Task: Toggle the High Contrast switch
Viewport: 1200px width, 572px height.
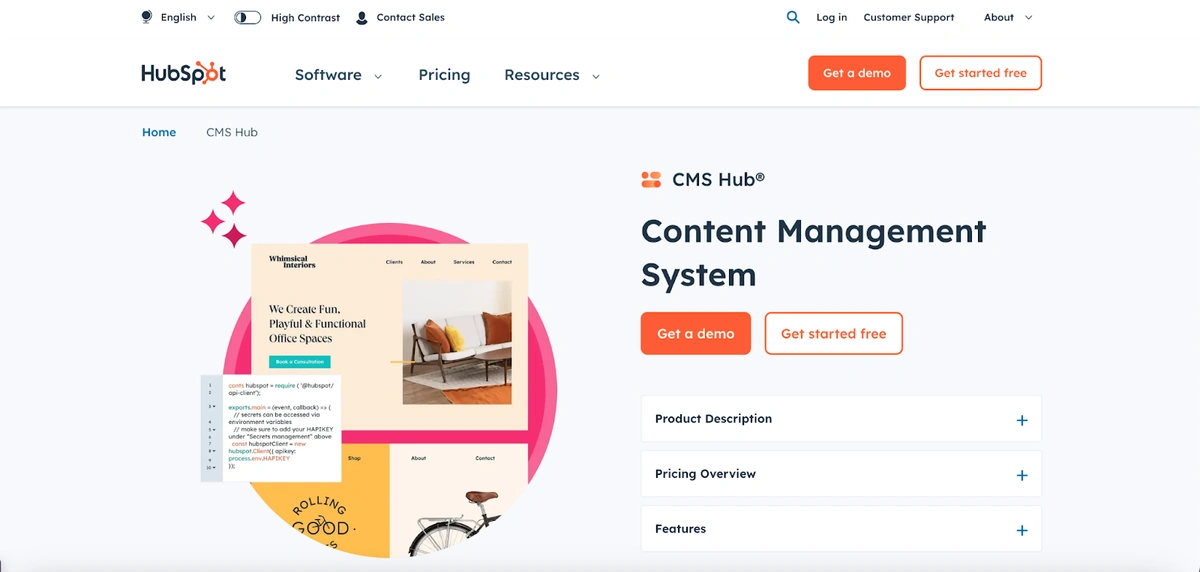Action: click(x=247, y=17)
